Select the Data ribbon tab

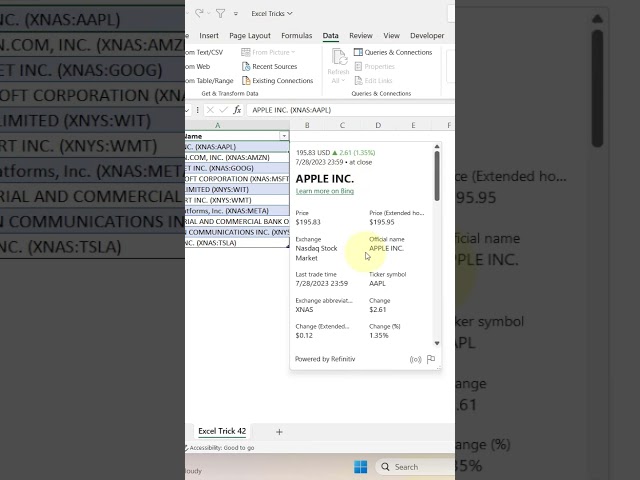330,36
